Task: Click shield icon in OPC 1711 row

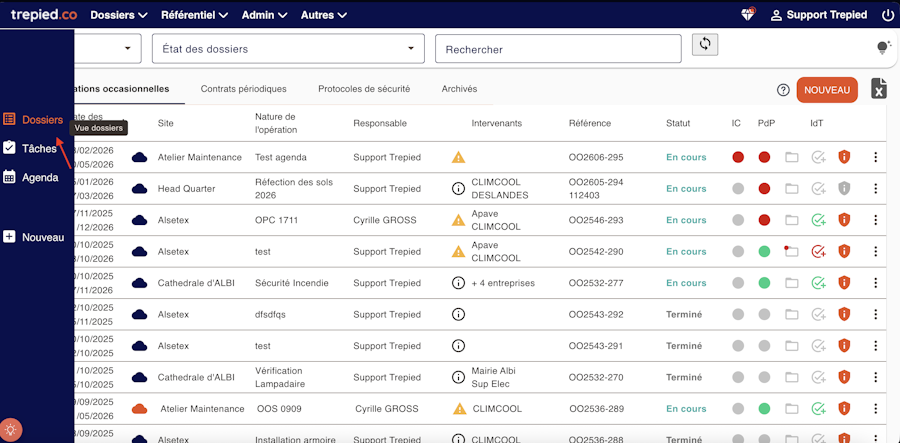Action: point(844,220)
